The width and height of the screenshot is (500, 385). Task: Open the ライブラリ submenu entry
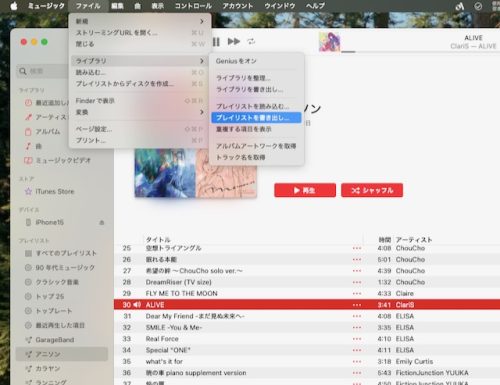[x=139, y=61]
